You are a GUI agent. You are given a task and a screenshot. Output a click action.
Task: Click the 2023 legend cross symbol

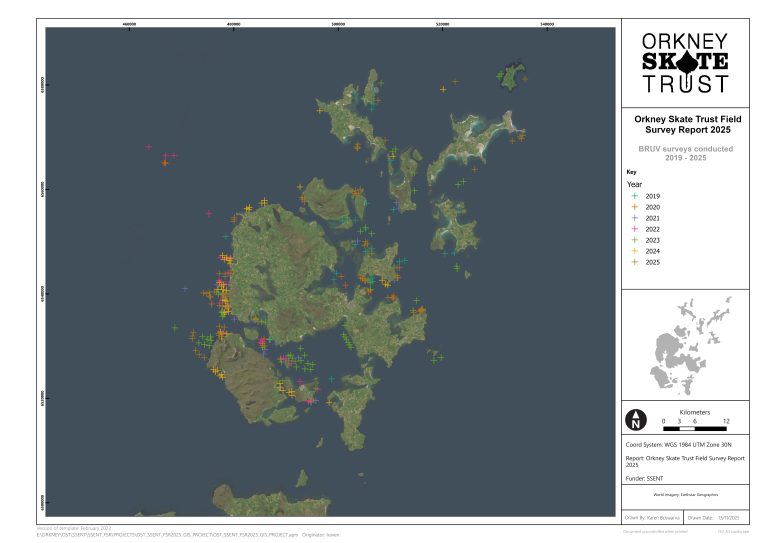click(632, 240)
